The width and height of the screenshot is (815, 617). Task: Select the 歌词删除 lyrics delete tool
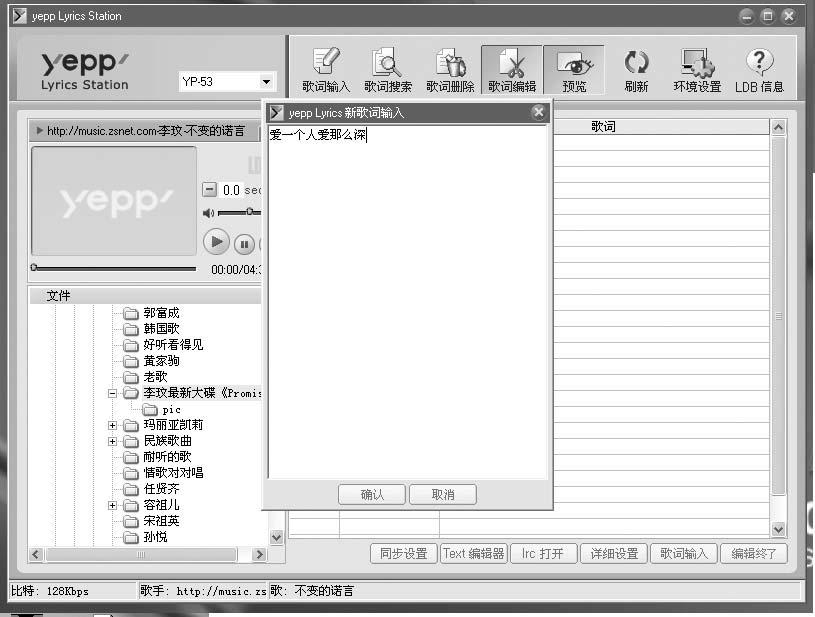coord(450,70)
